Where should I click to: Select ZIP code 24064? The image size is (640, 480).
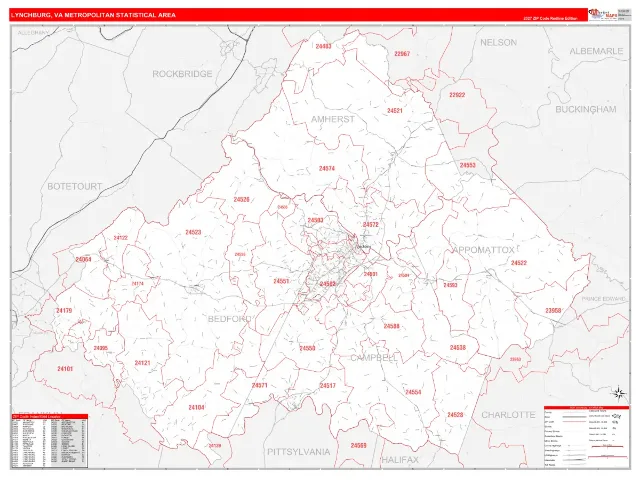(x=84, y=259)
